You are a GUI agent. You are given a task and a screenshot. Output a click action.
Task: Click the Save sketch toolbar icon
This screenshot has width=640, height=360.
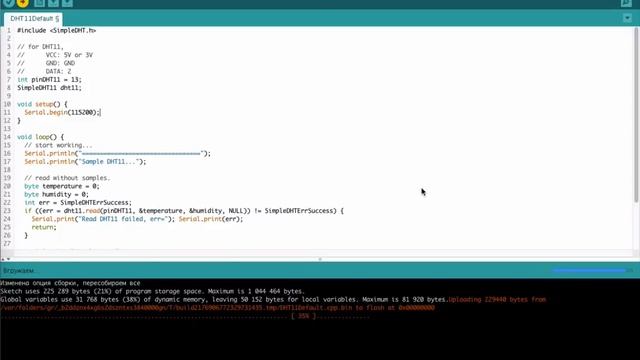pyautogui.click(x=67, y=3)
